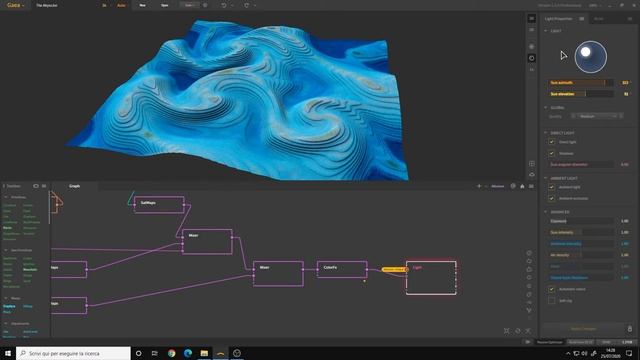Switch to the Light Properties tab
This screenshot has height=360, width=640.
tap(558, 19)
